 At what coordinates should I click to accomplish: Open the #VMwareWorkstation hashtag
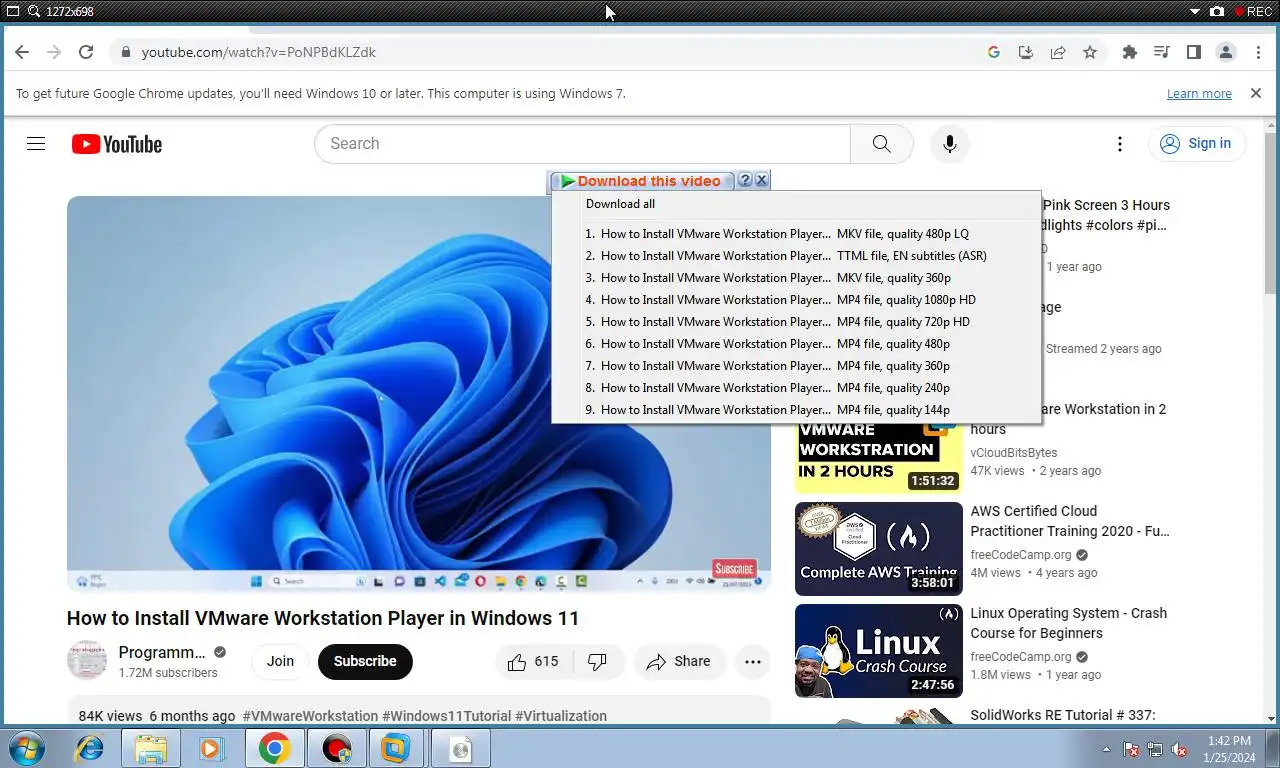tap(310, 716)
